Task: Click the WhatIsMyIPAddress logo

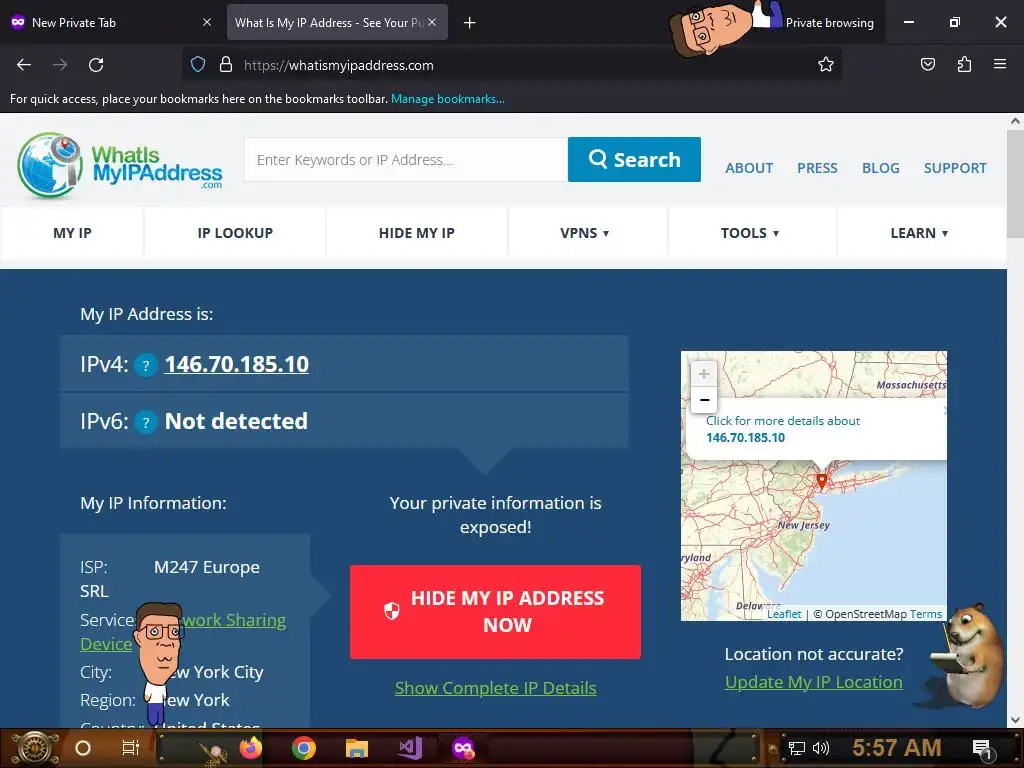Action: tap(120, 166)
